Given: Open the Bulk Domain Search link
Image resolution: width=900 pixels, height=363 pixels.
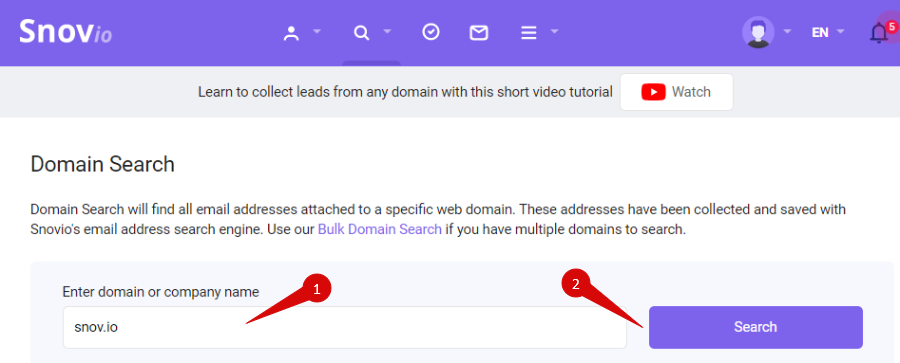Looking at the screenshot, I should (380, 230).
